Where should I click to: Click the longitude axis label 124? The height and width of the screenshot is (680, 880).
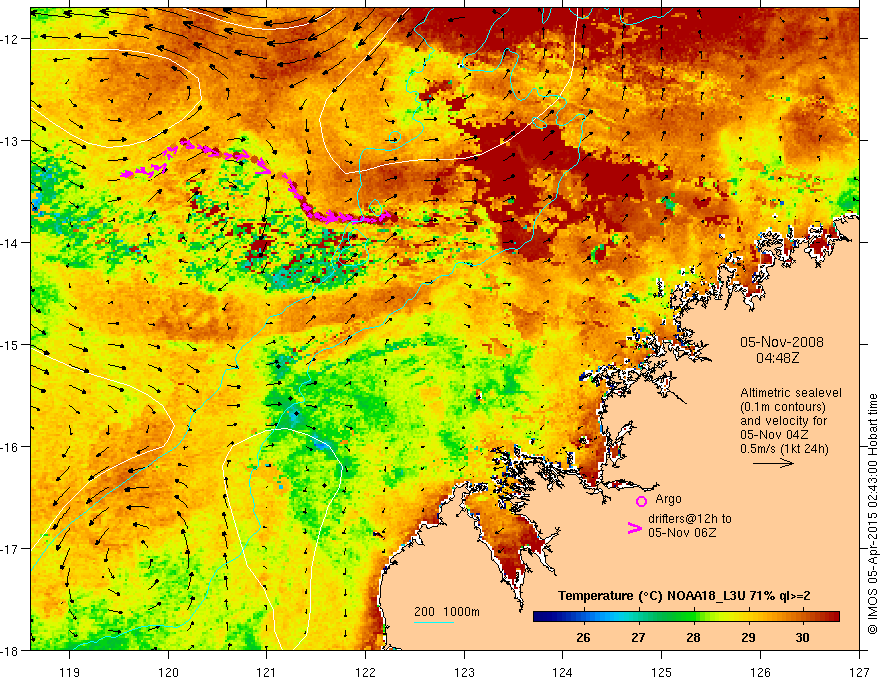563,672
